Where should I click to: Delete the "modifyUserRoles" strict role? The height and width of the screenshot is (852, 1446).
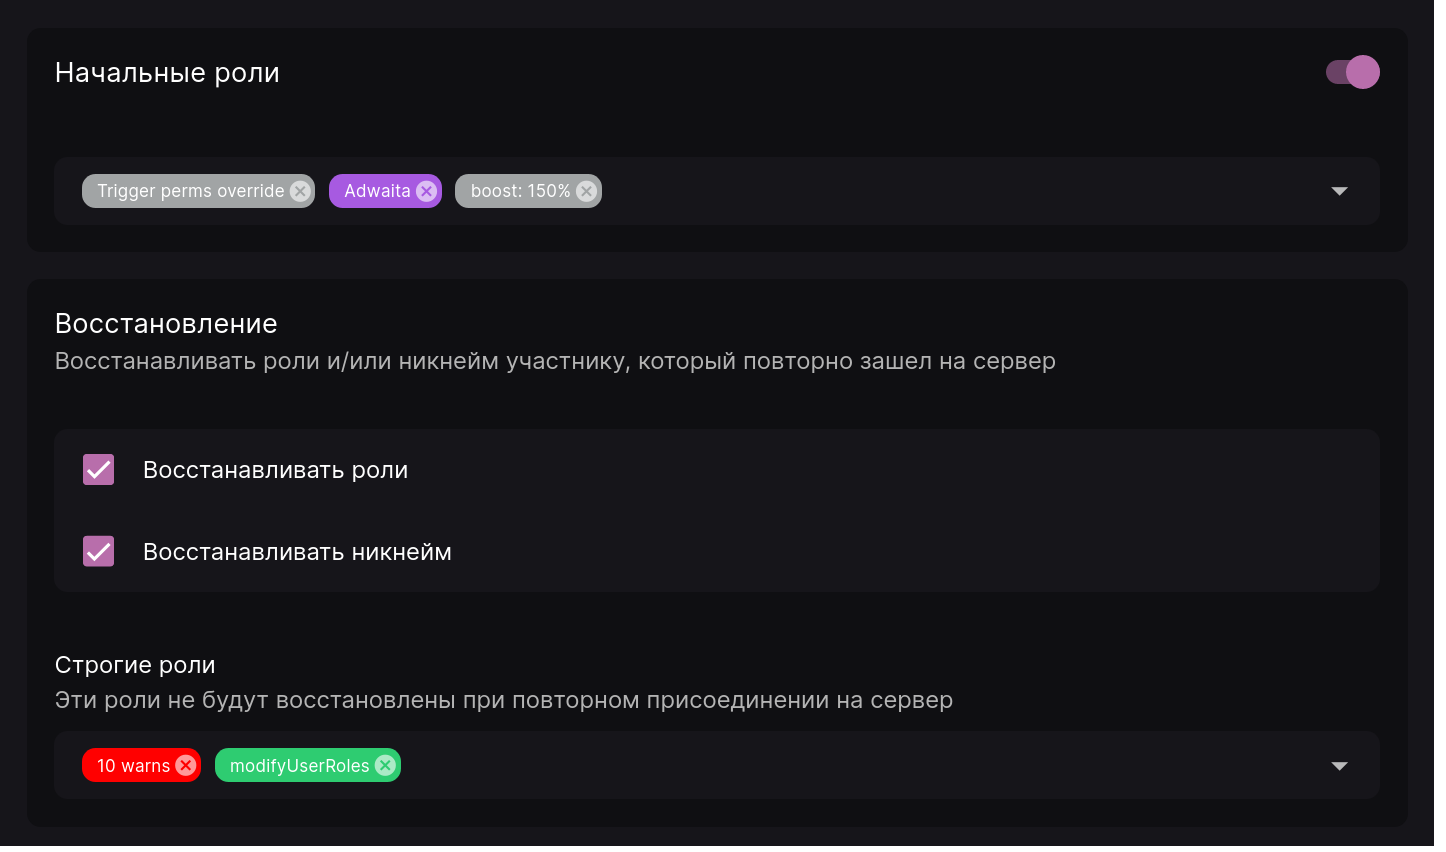[x=385, y=765]
